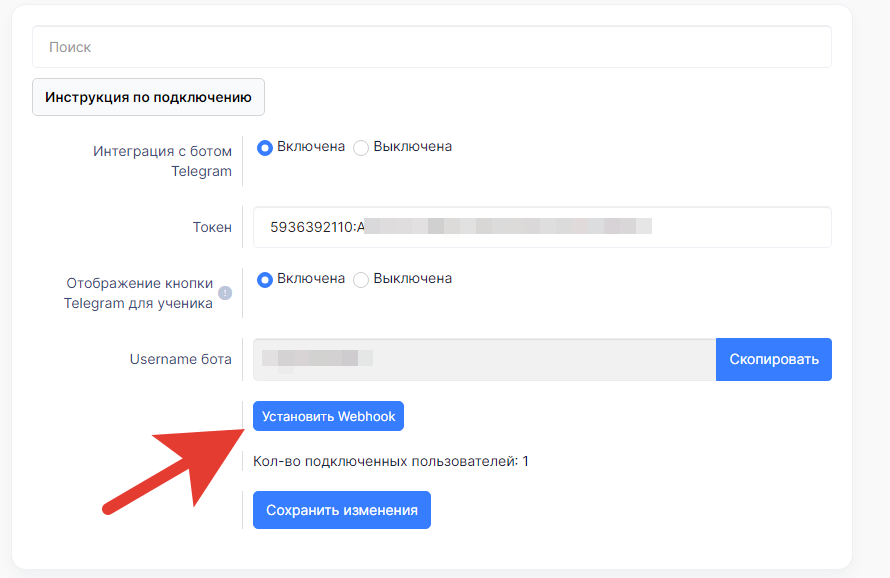Click the Поиск search field
Screen dimensions: 890x578
[432, 47]
